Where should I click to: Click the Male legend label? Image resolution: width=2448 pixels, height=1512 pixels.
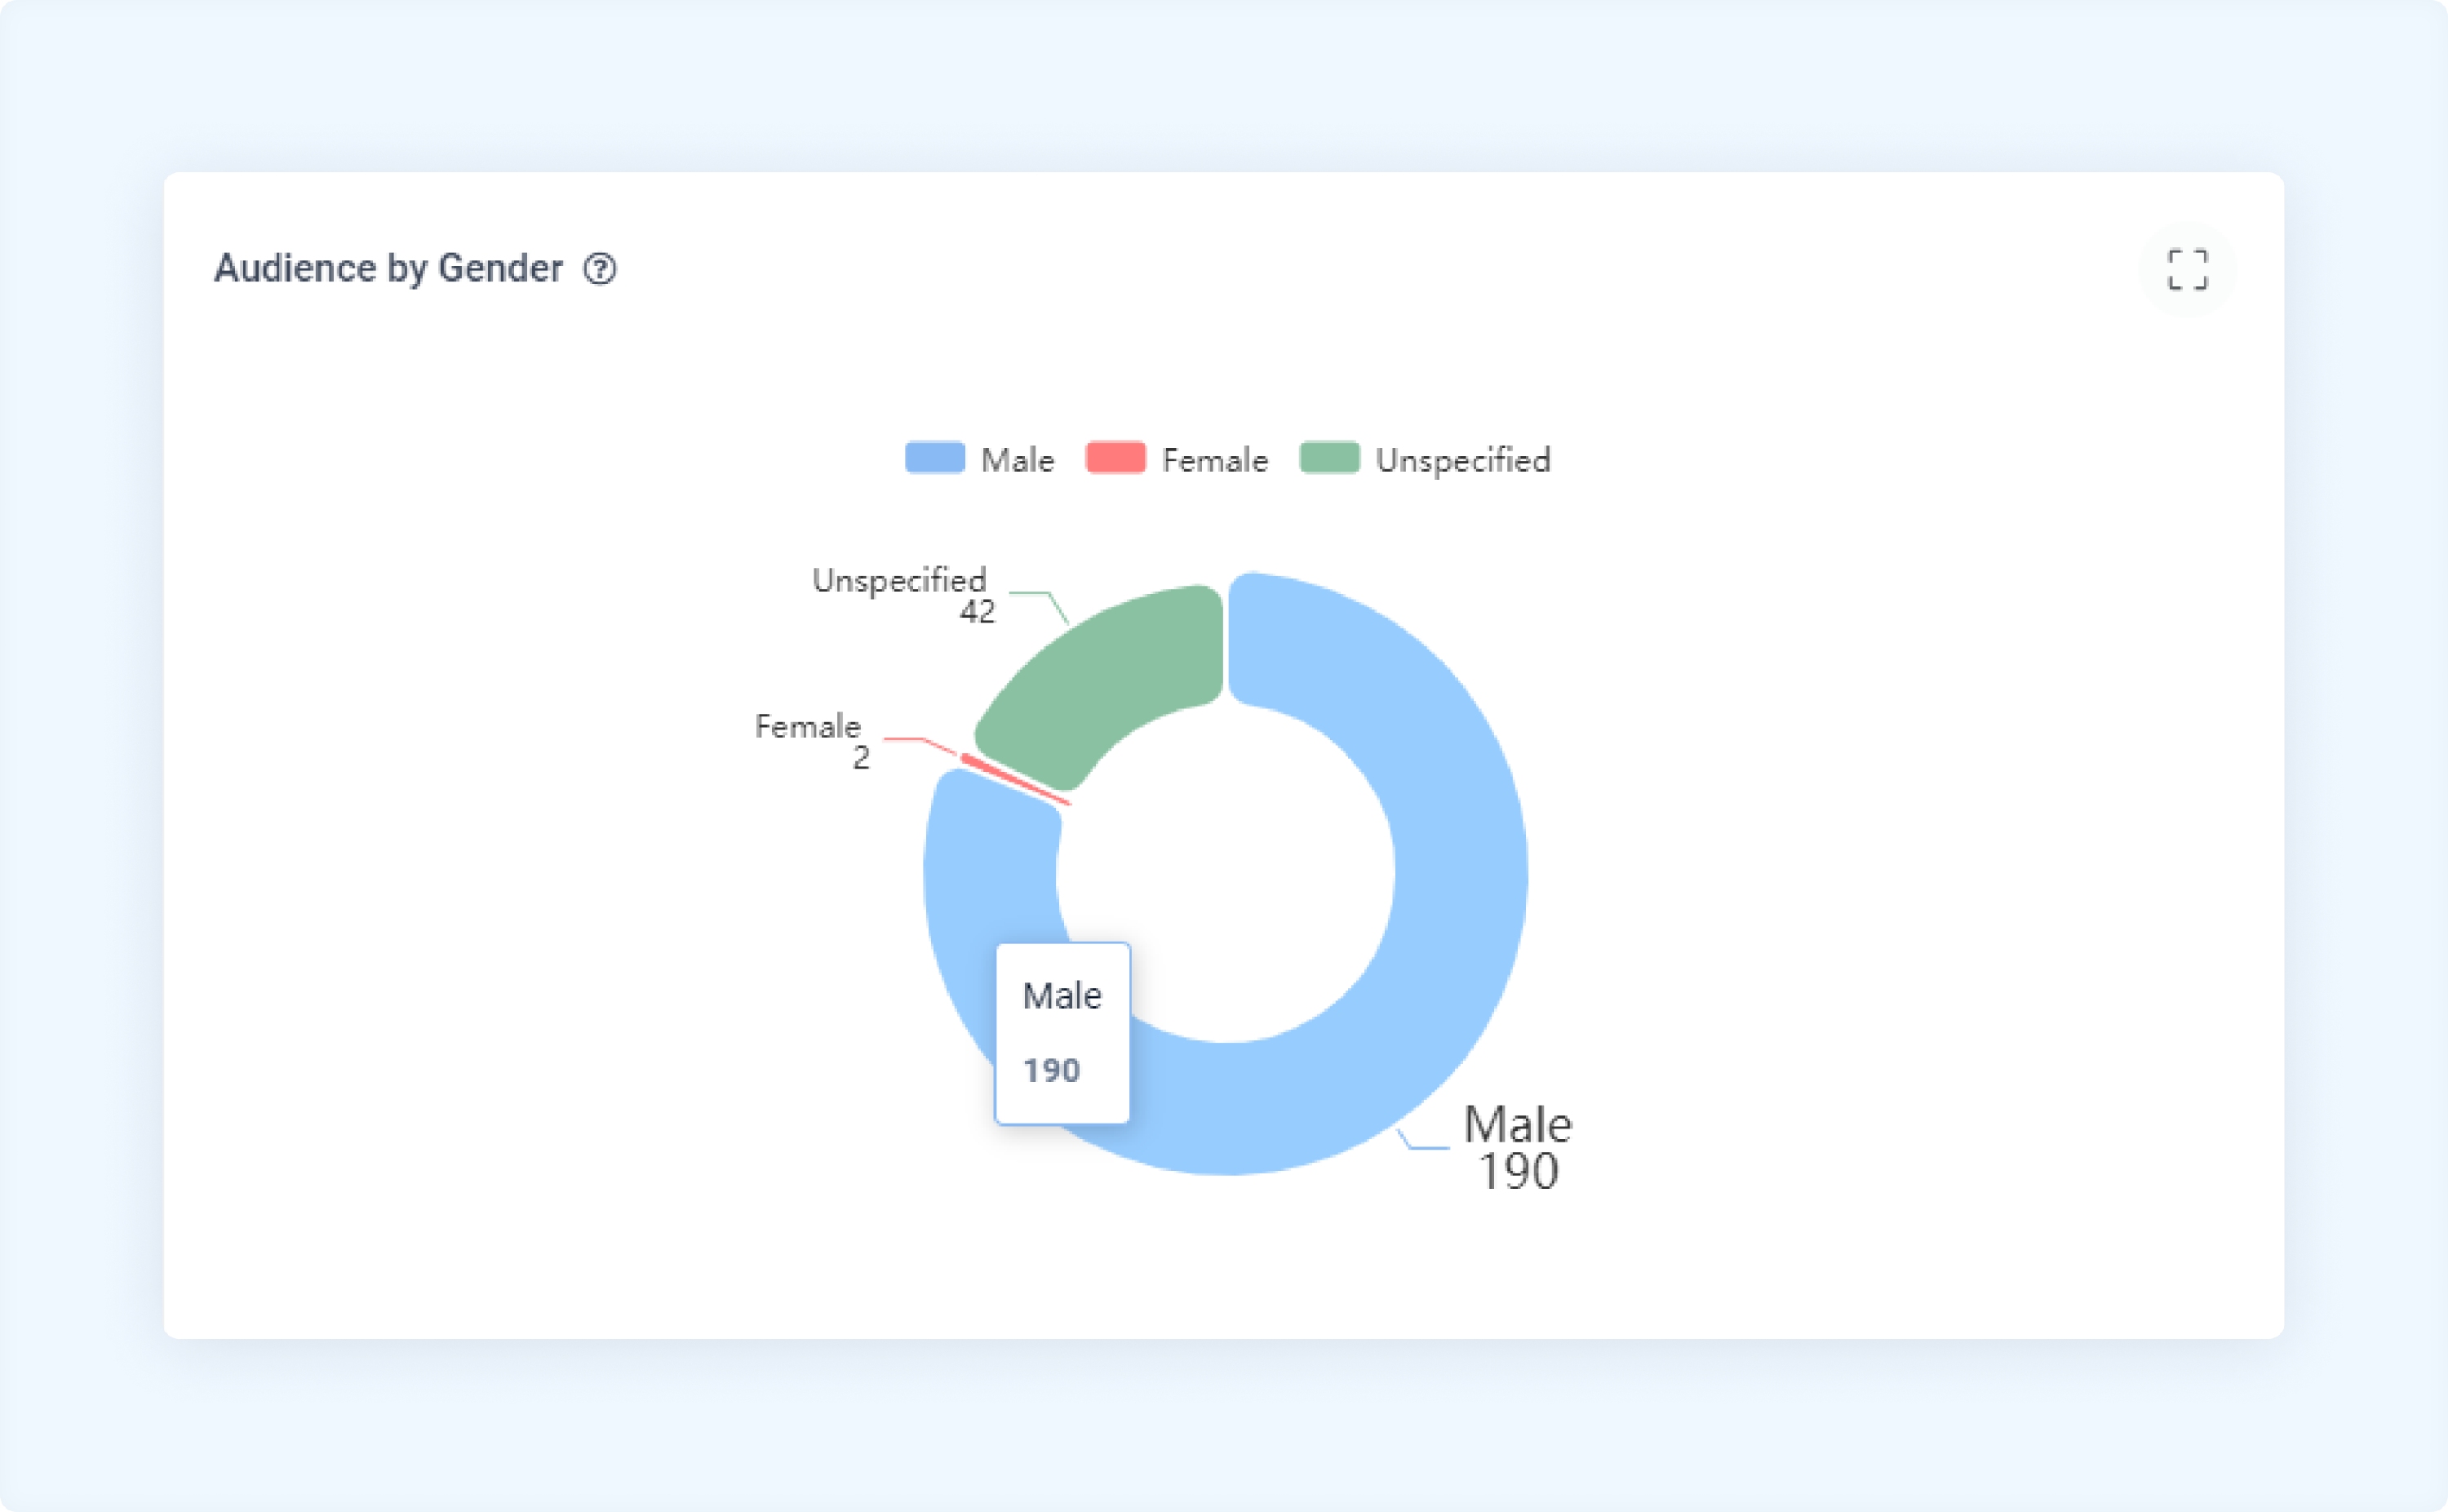click(x=1018, y=460)
